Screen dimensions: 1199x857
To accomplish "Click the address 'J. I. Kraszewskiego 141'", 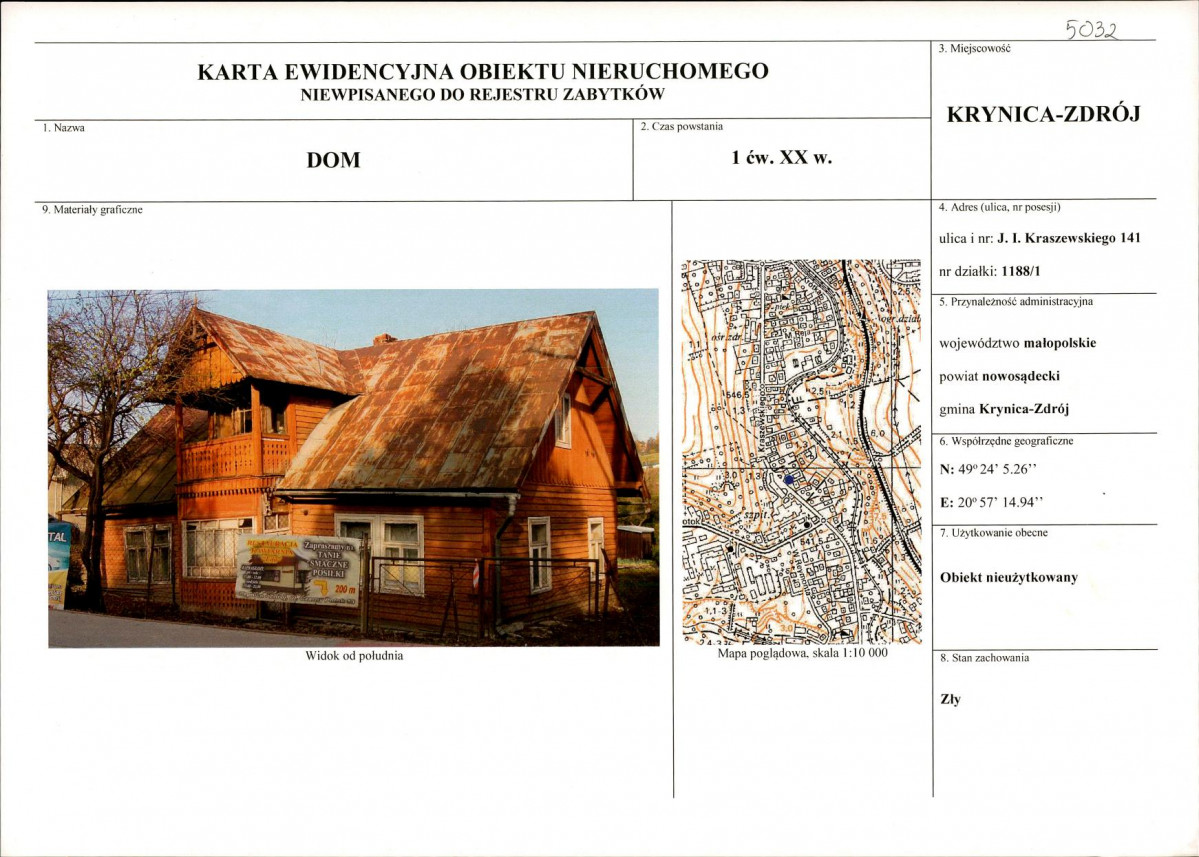I will tap(1069, 238).
